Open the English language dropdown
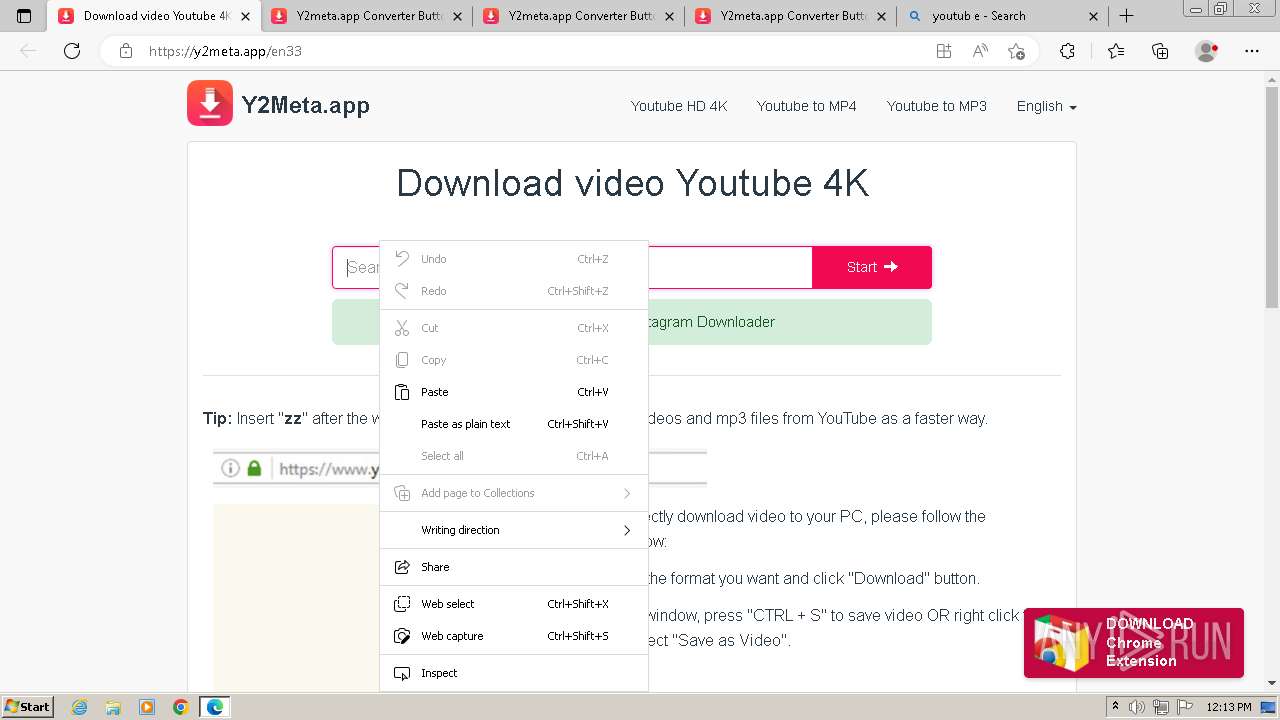 point(1046,106)
